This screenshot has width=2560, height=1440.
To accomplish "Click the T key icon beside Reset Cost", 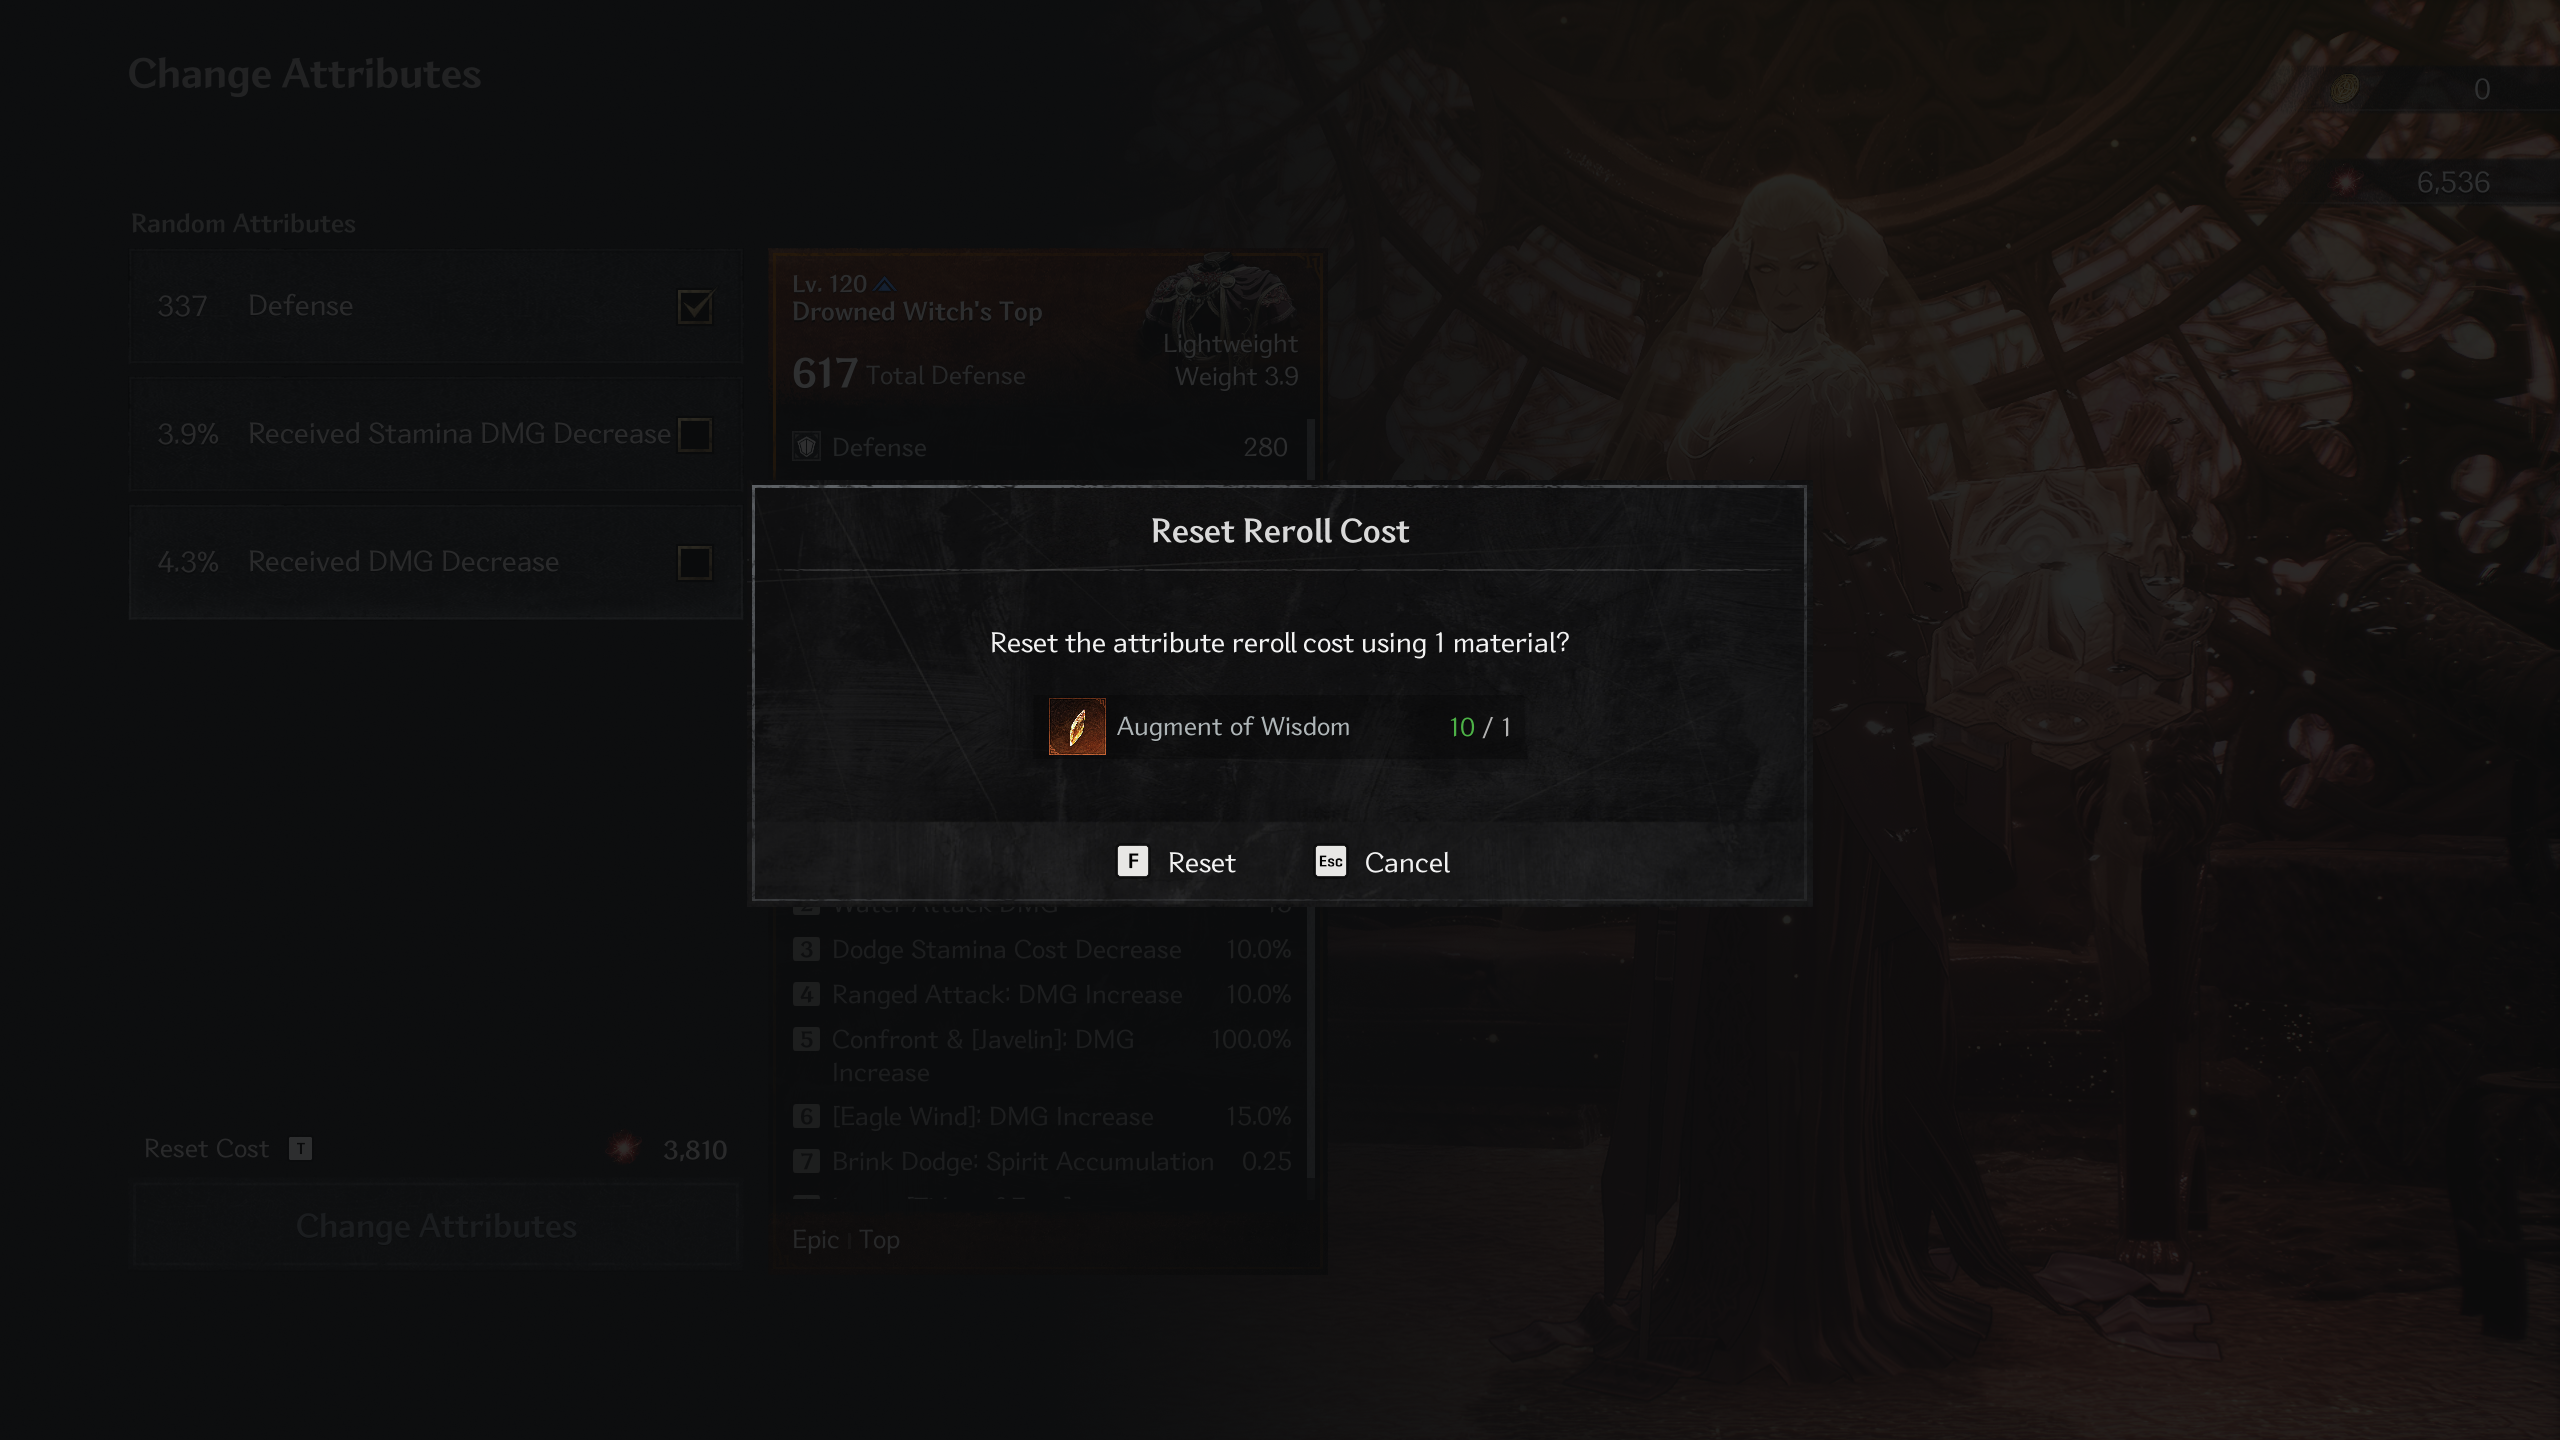I will click(x=300, y=1149).
